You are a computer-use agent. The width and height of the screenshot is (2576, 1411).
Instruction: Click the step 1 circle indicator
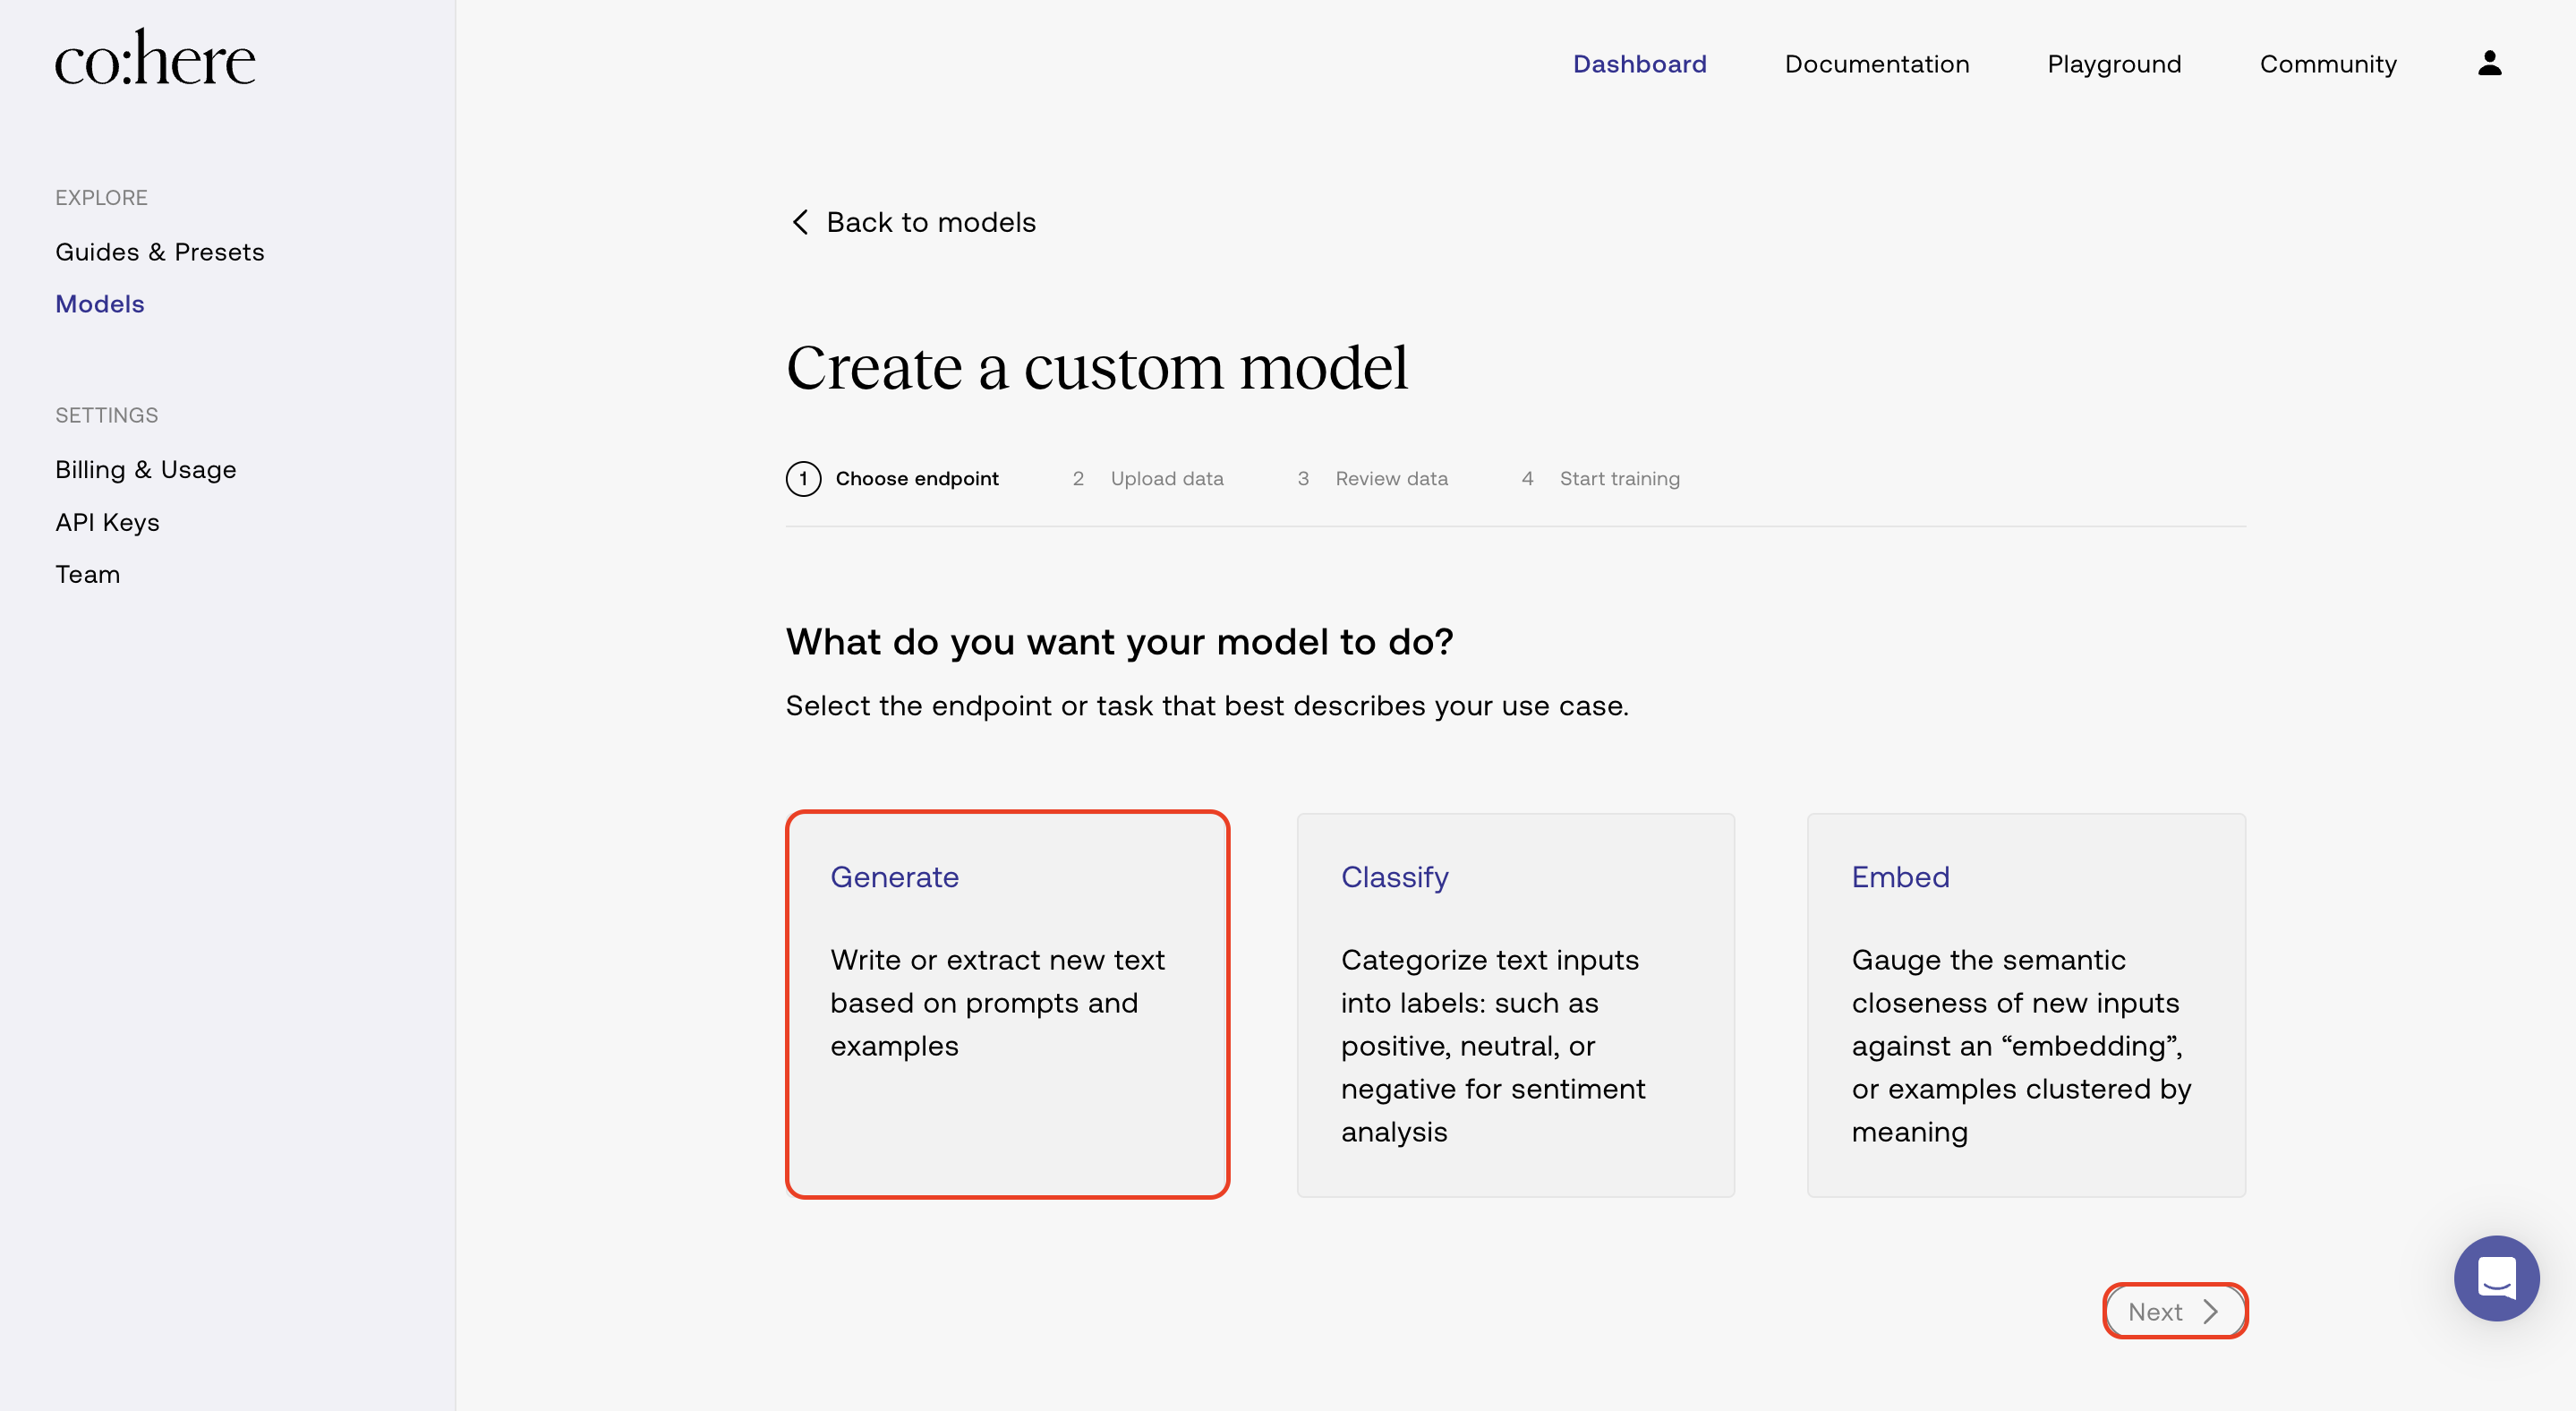tap(803, 479)
